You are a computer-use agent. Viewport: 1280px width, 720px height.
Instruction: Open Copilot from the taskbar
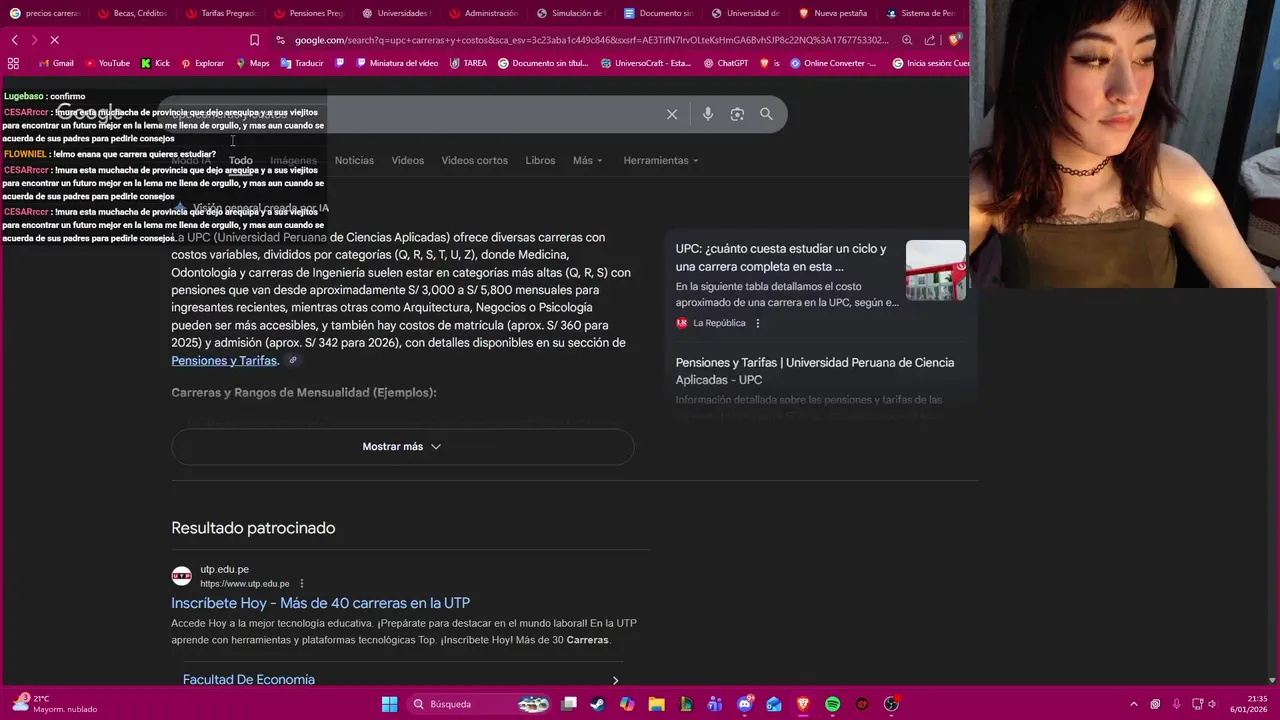click(627, 704)
